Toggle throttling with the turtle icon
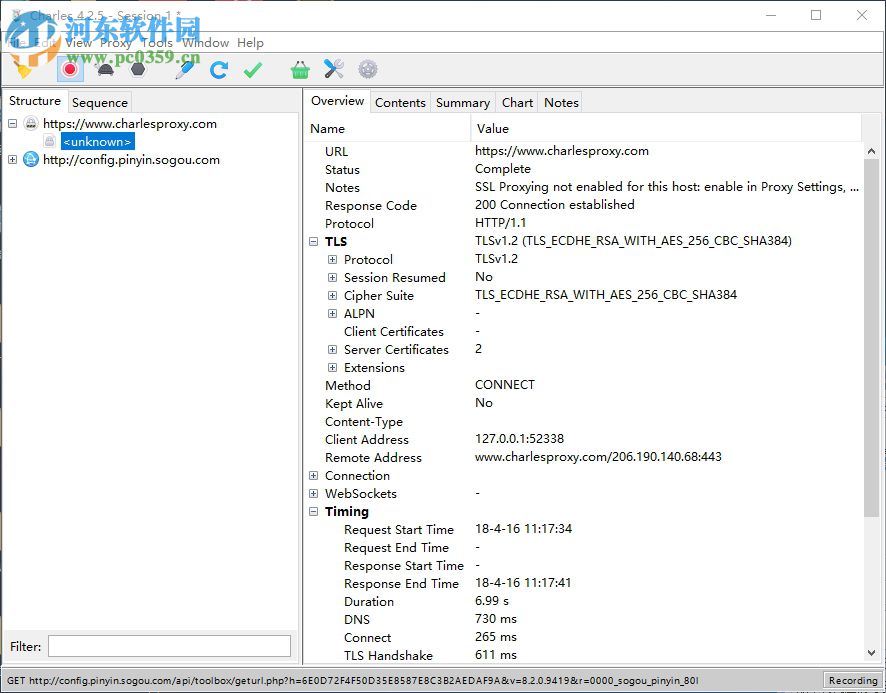This screenshot has height=693, width=886. pos(104,69)
